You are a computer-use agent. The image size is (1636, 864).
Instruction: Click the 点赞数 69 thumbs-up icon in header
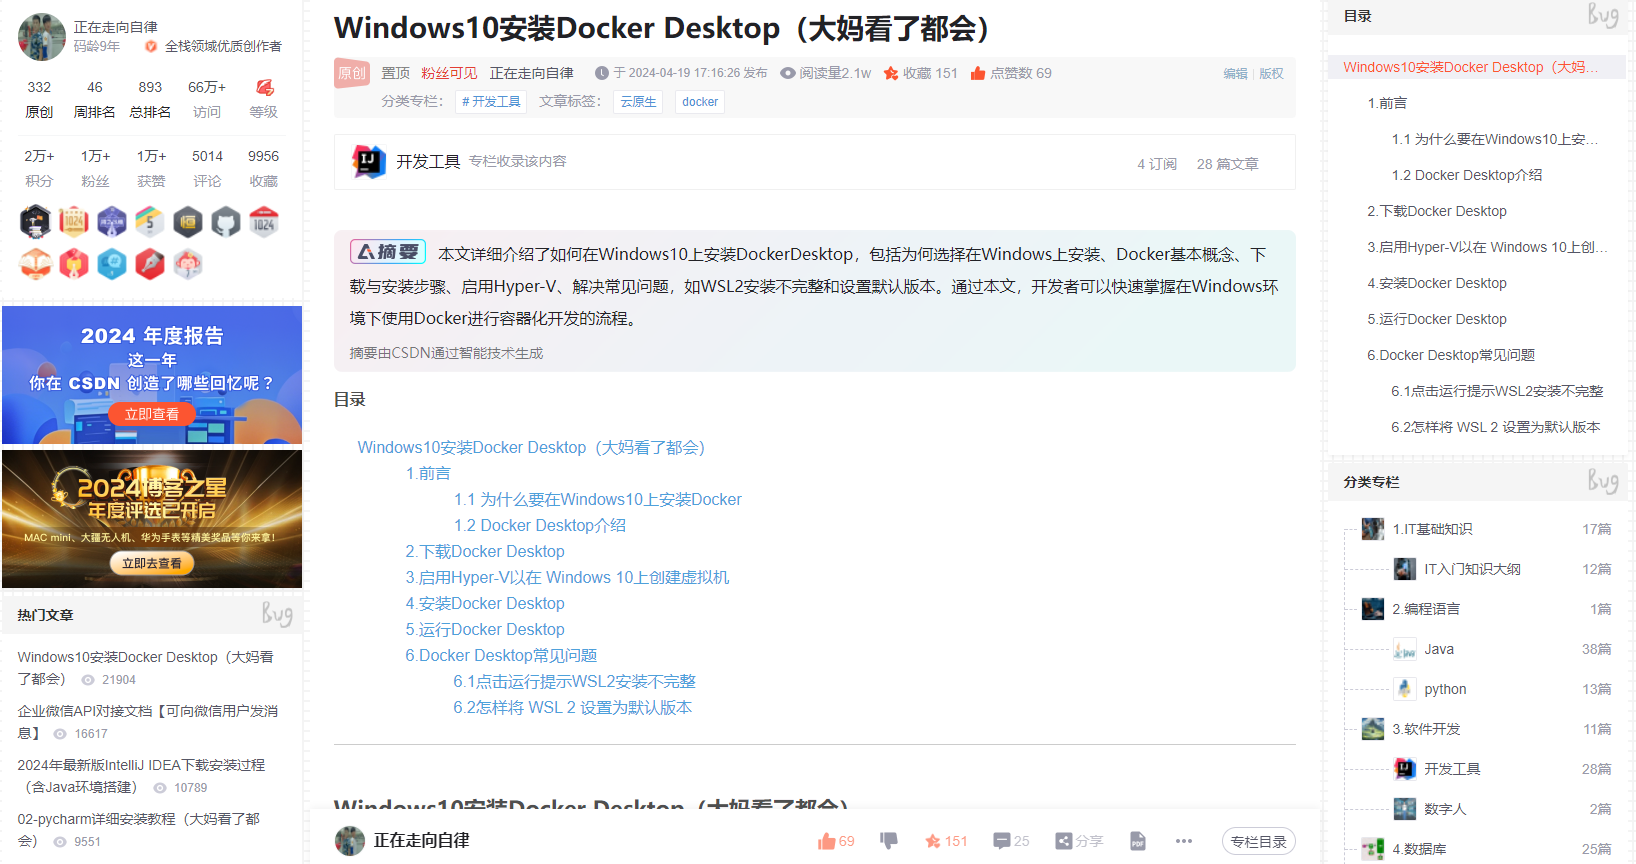pos(978,73)
